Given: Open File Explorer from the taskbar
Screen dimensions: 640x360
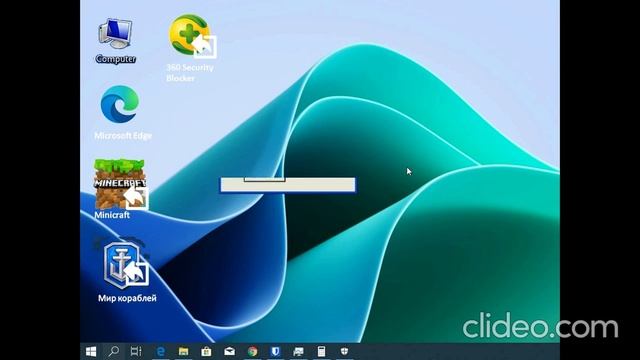Looking at the screenshot, I should (184, 351).
